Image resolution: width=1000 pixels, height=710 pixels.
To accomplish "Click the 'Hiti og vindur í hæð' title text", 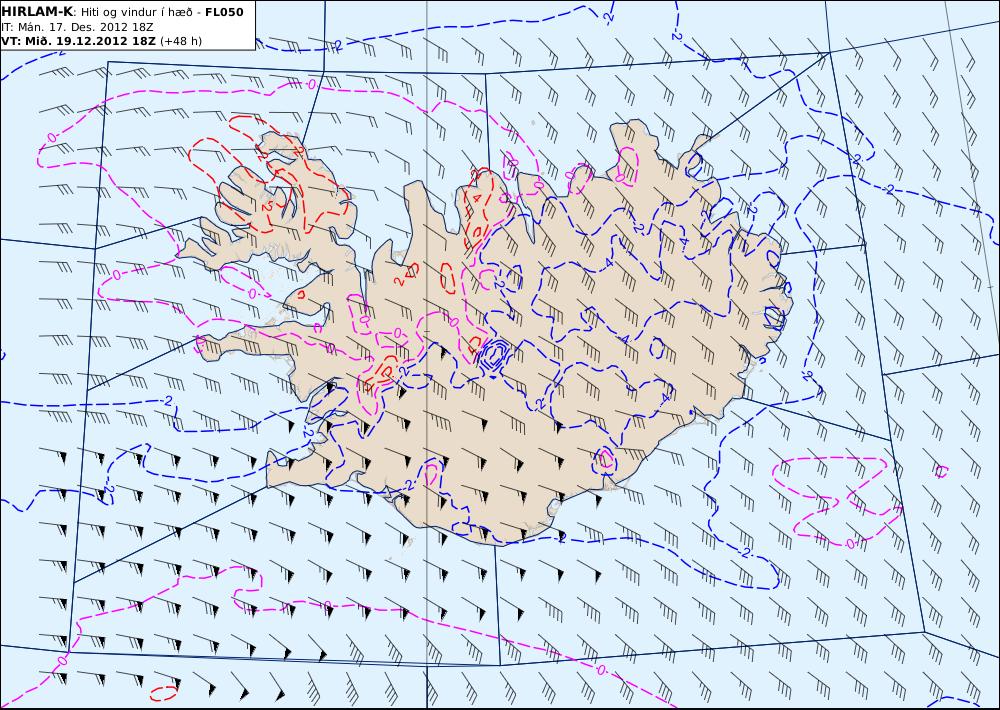I will click(x=136, y=12).
